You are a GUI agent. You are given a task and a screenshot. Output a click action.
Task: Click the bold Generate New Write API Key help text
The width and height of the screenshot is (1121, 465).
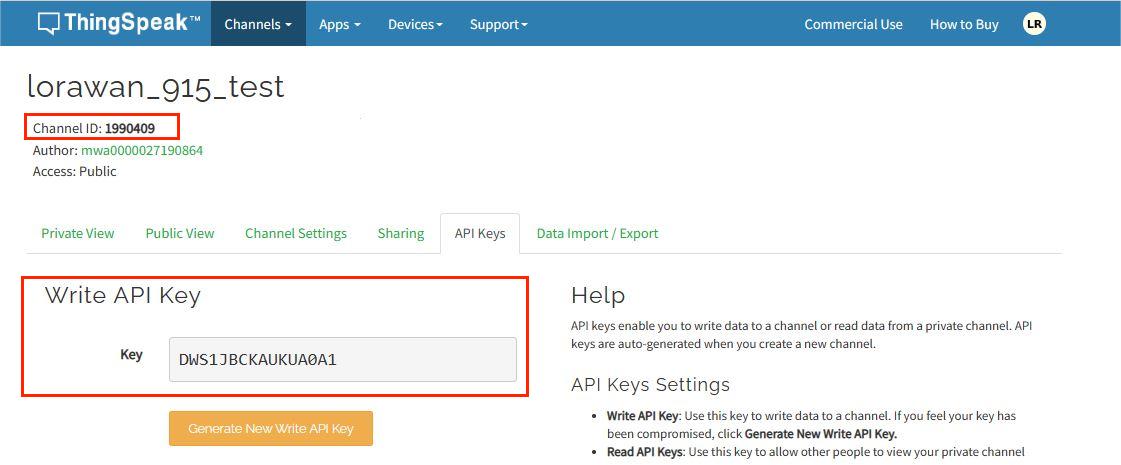(x=821, y=434)
